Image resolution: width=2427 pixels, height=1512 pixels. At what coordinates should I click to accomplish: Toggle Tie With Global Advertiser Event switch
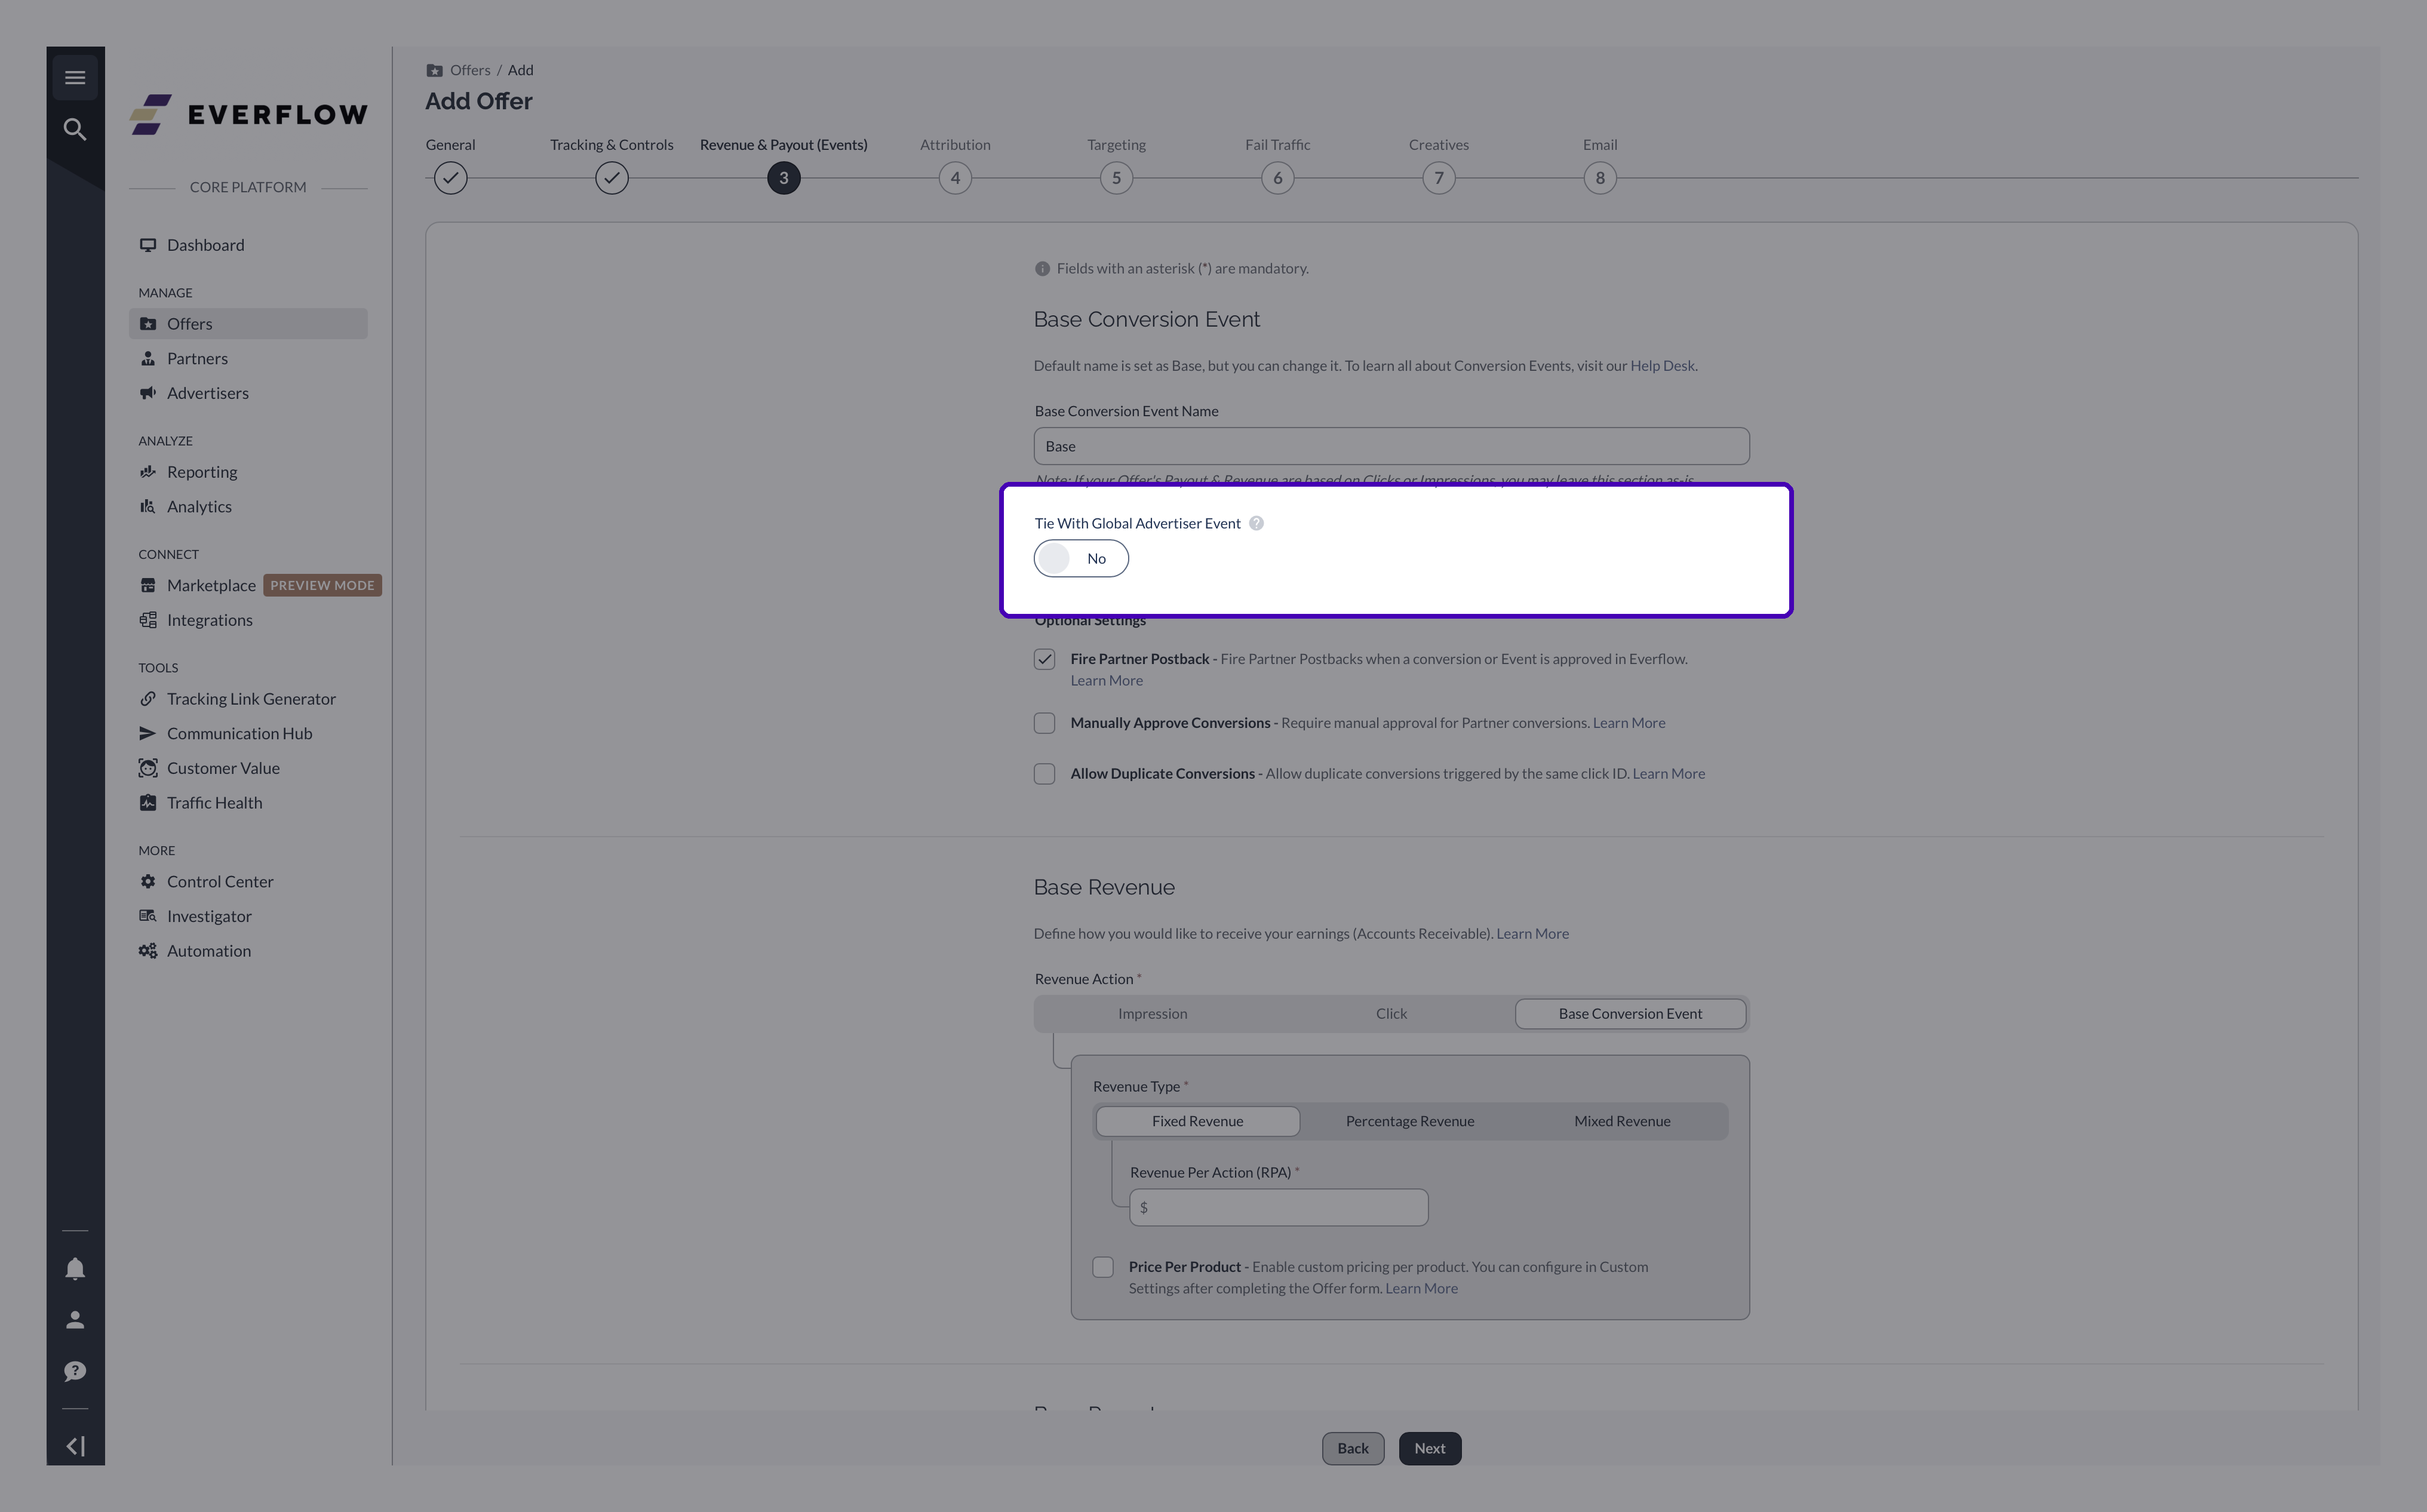coord(1081,558)
